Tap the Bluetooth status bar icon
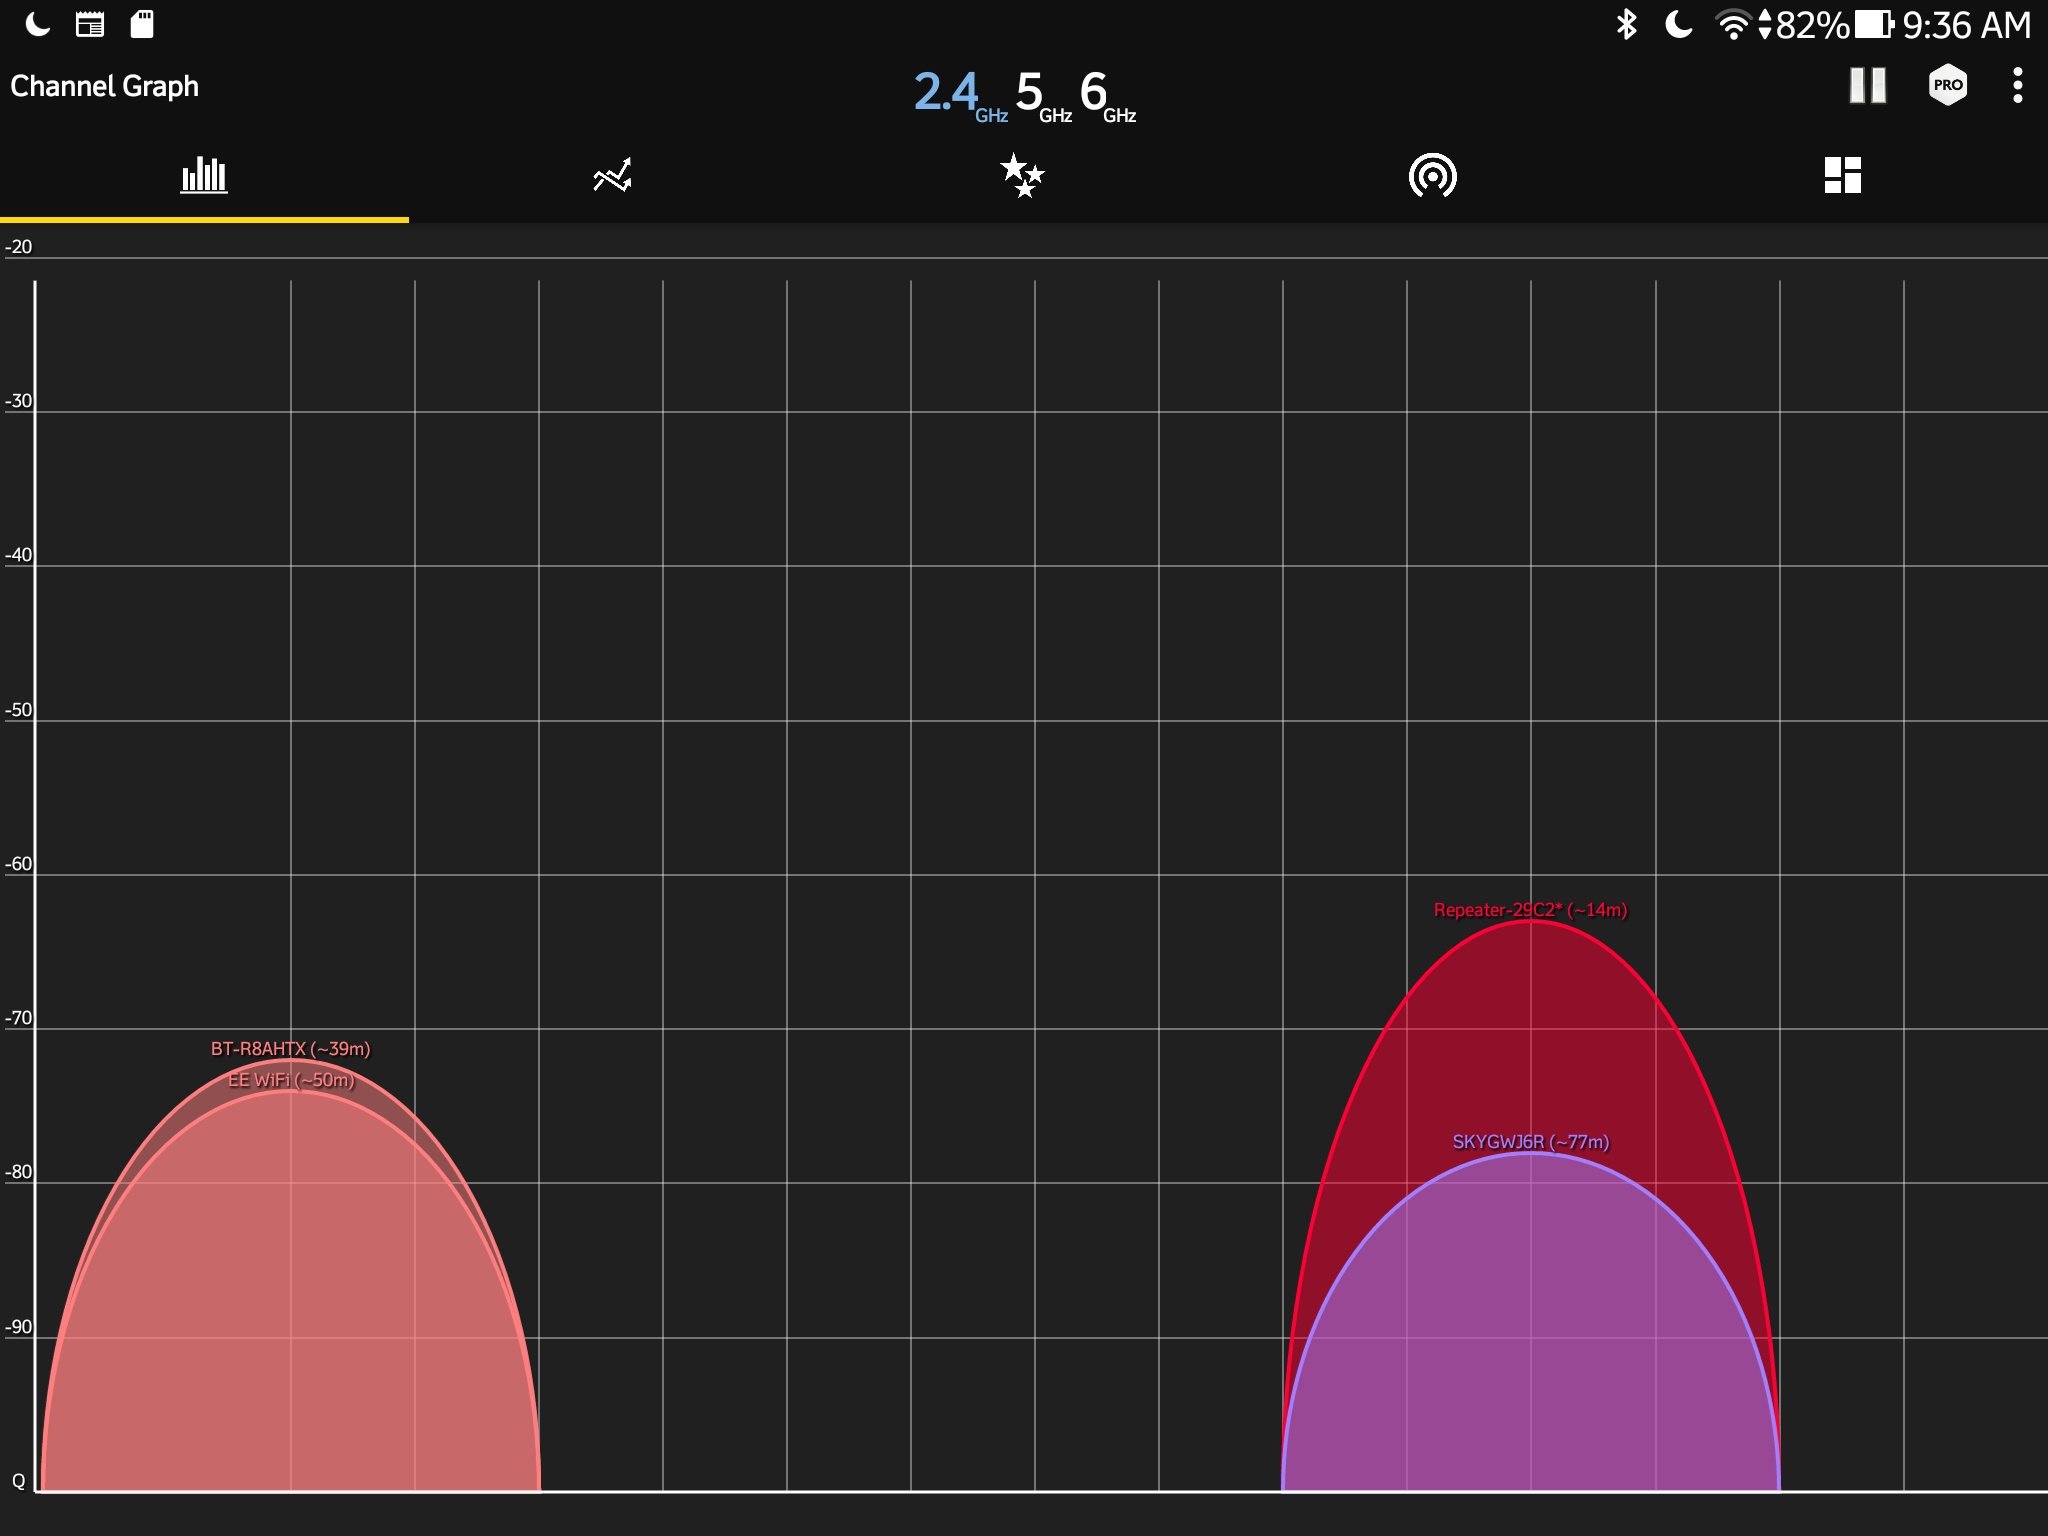 point(1626,24)
